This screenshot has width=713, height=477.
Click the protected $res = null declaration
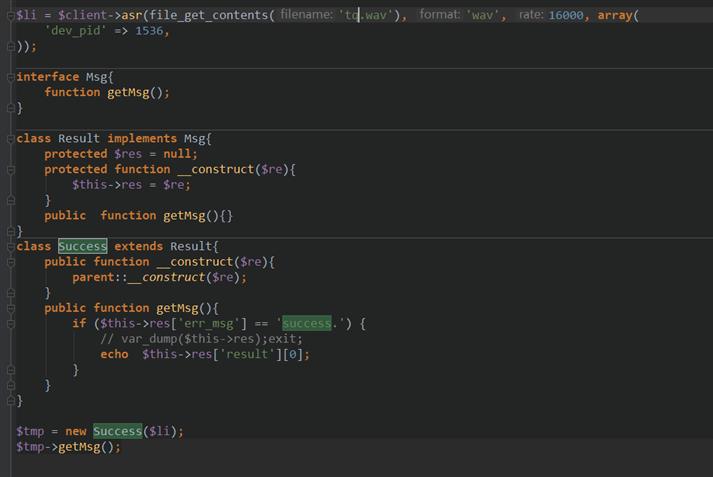pyautogui.click(x=121, y=154)
